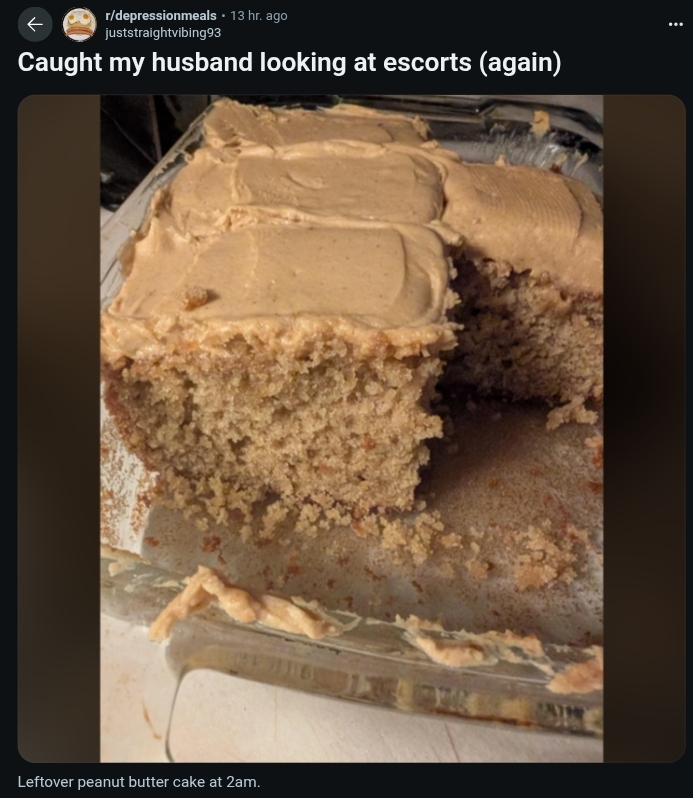Open the three-dot post options menu

675,24
